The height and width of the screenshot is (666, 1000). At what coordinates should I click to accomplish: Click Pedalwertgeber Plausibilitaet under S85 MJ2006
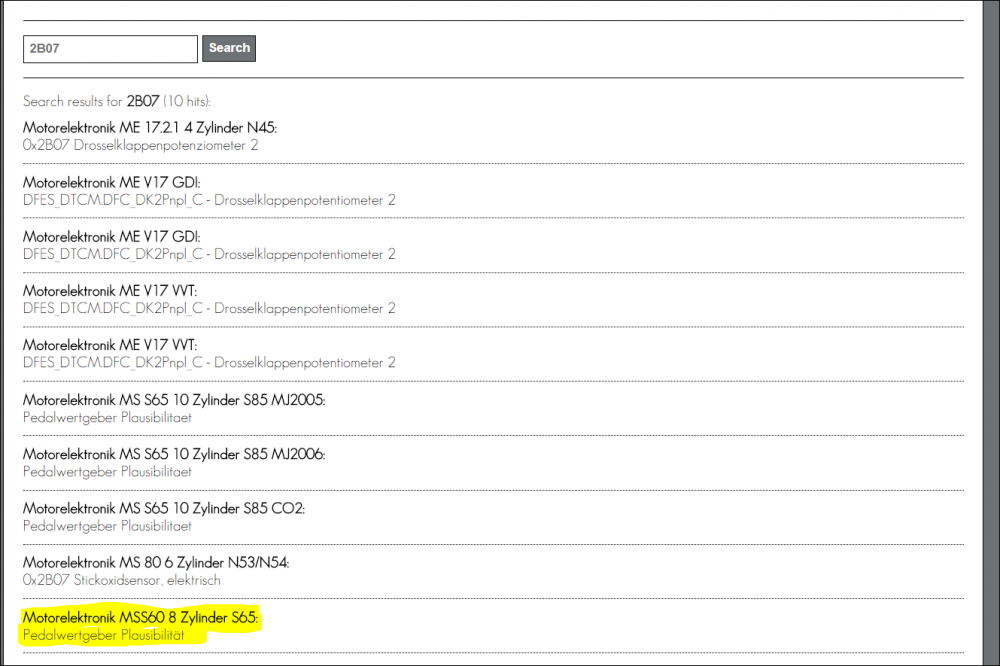tap(107, 472)
